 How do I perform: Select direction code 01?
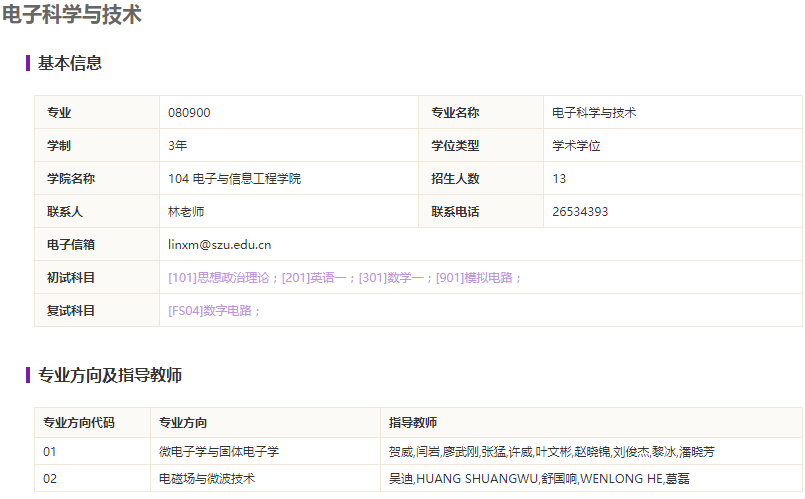pyautogui.click(x=50, y=452)
